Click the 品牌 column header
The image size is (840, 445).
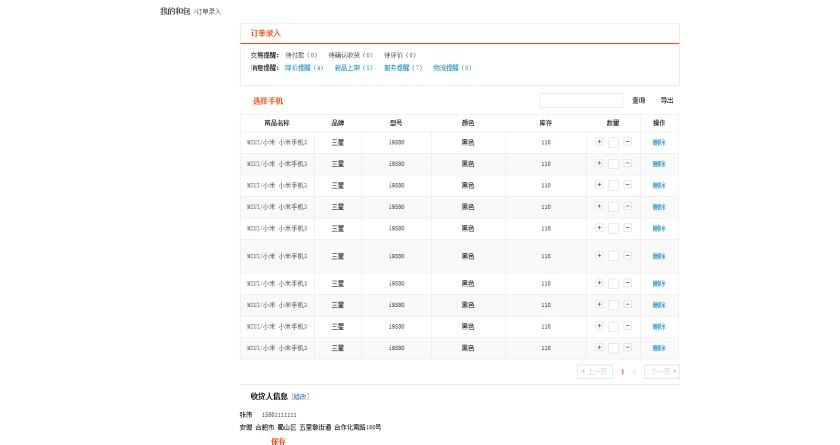click(338, 123)
